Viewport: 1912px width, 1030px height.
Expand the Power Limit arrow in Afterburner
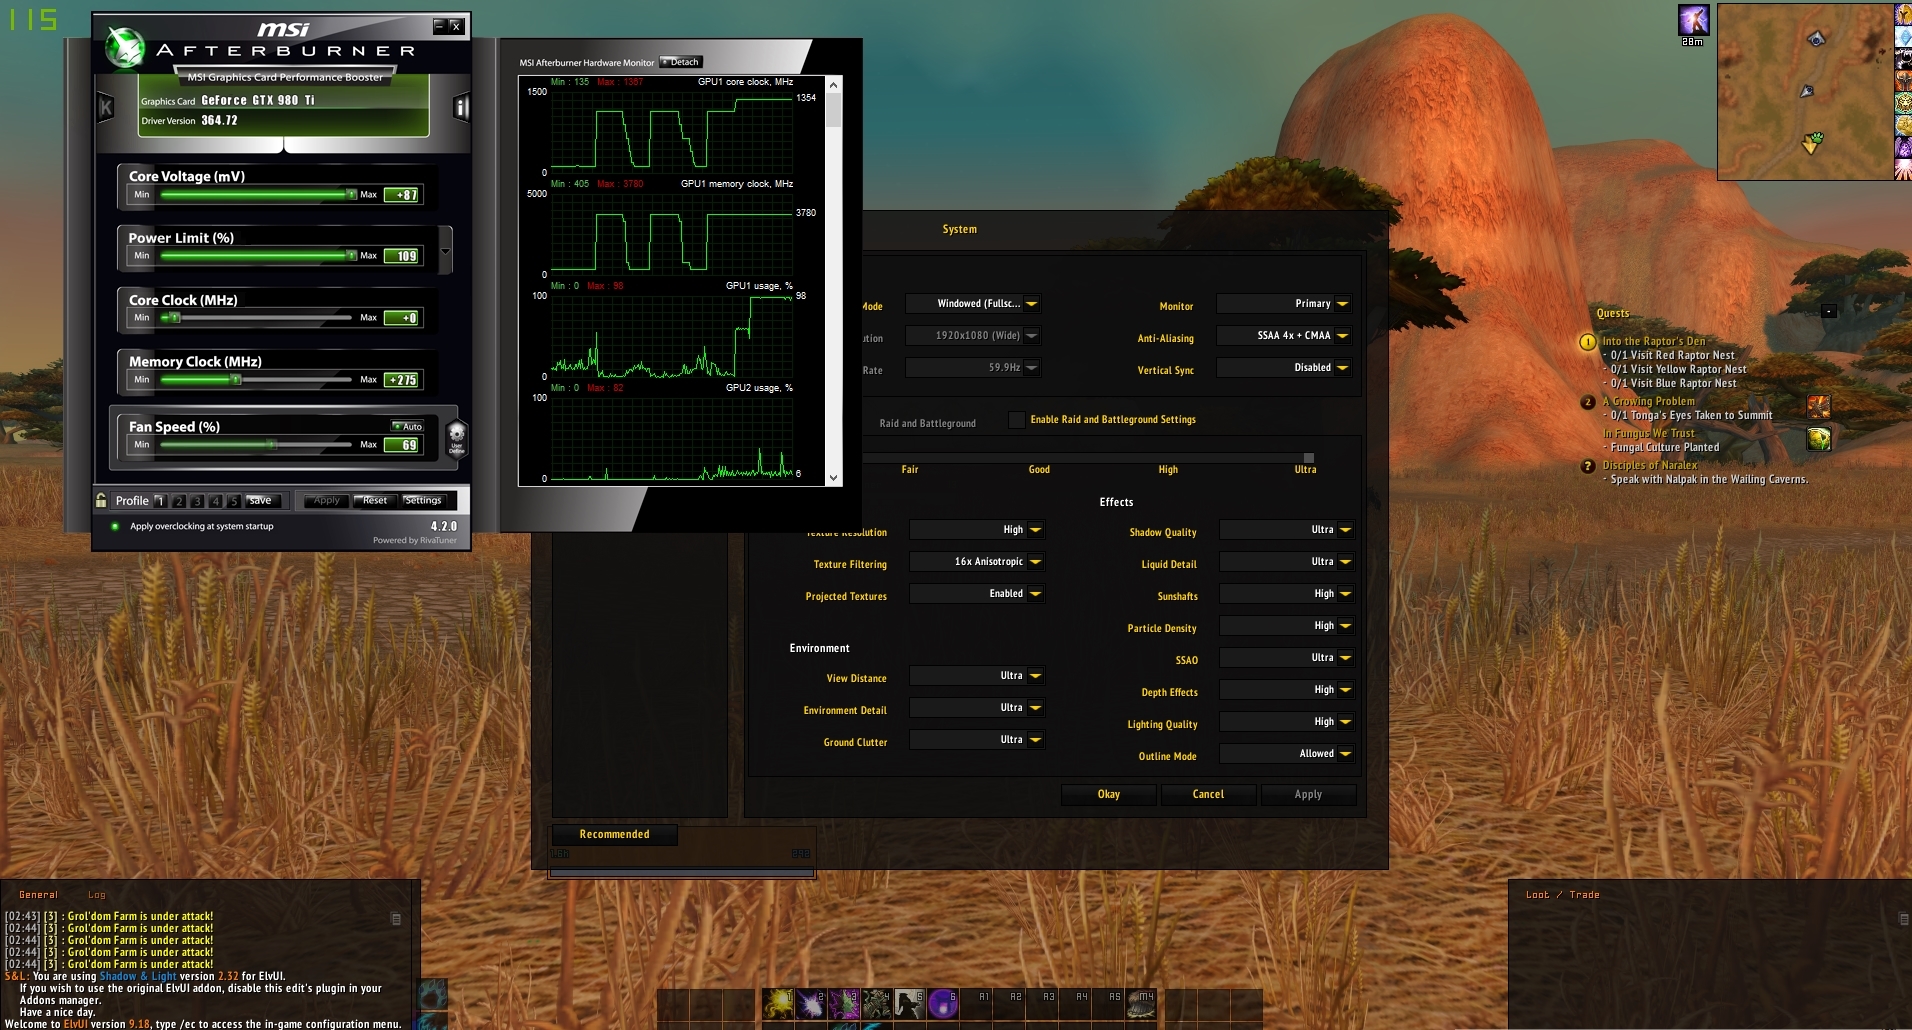[446, 249]
